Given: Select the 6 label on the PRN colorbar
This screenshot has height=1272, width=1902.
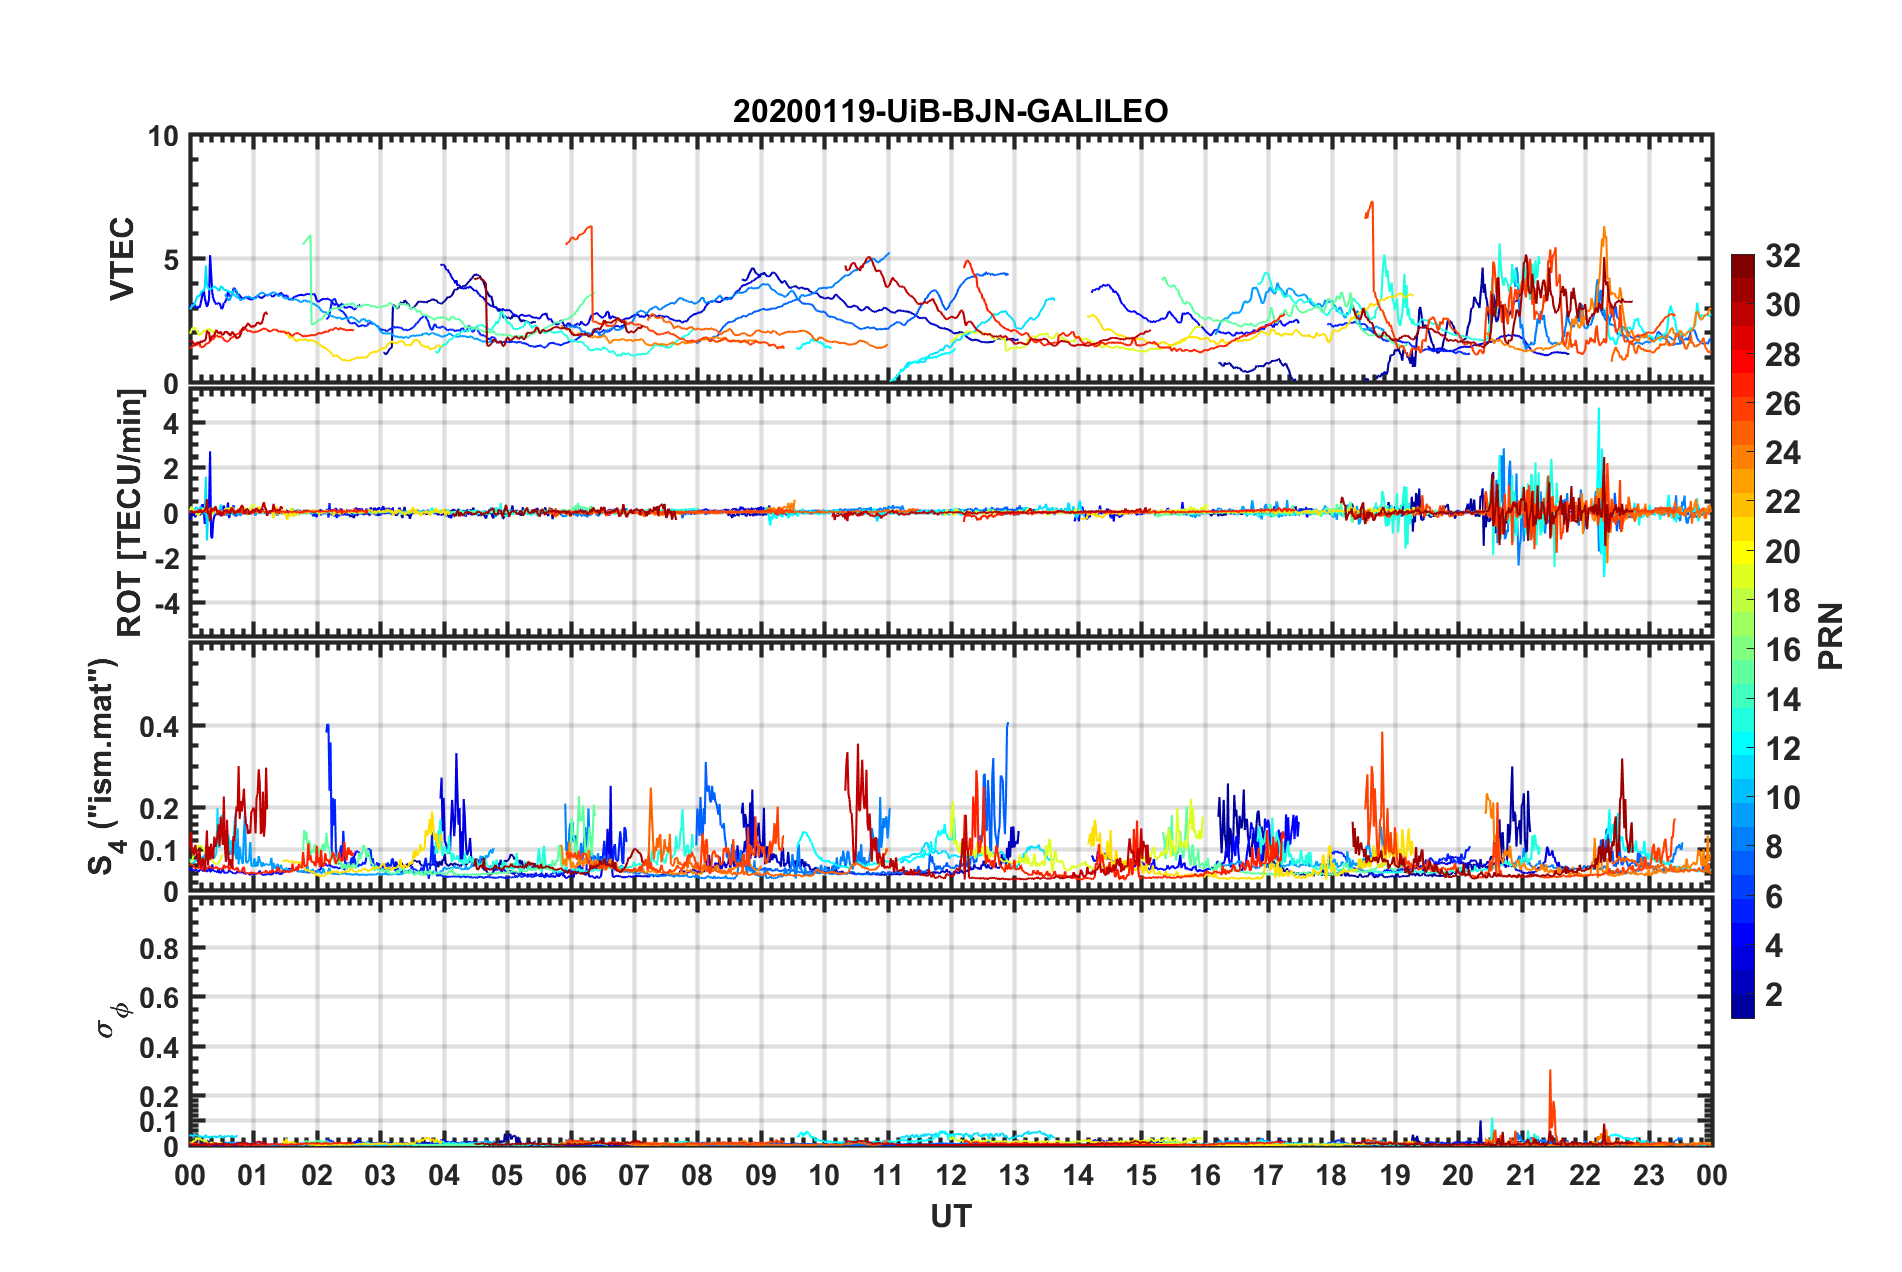Looking at the screenshot, I should point(1774,897).
